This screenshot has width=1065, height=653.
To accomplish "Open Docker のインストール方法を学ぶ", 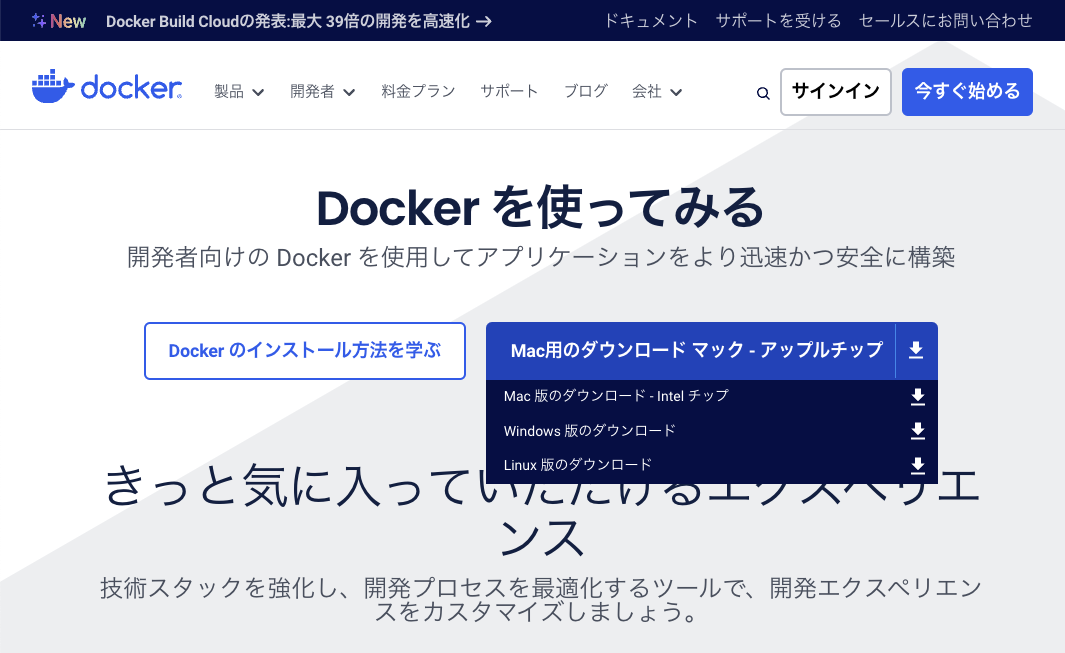I will point(305,351).
